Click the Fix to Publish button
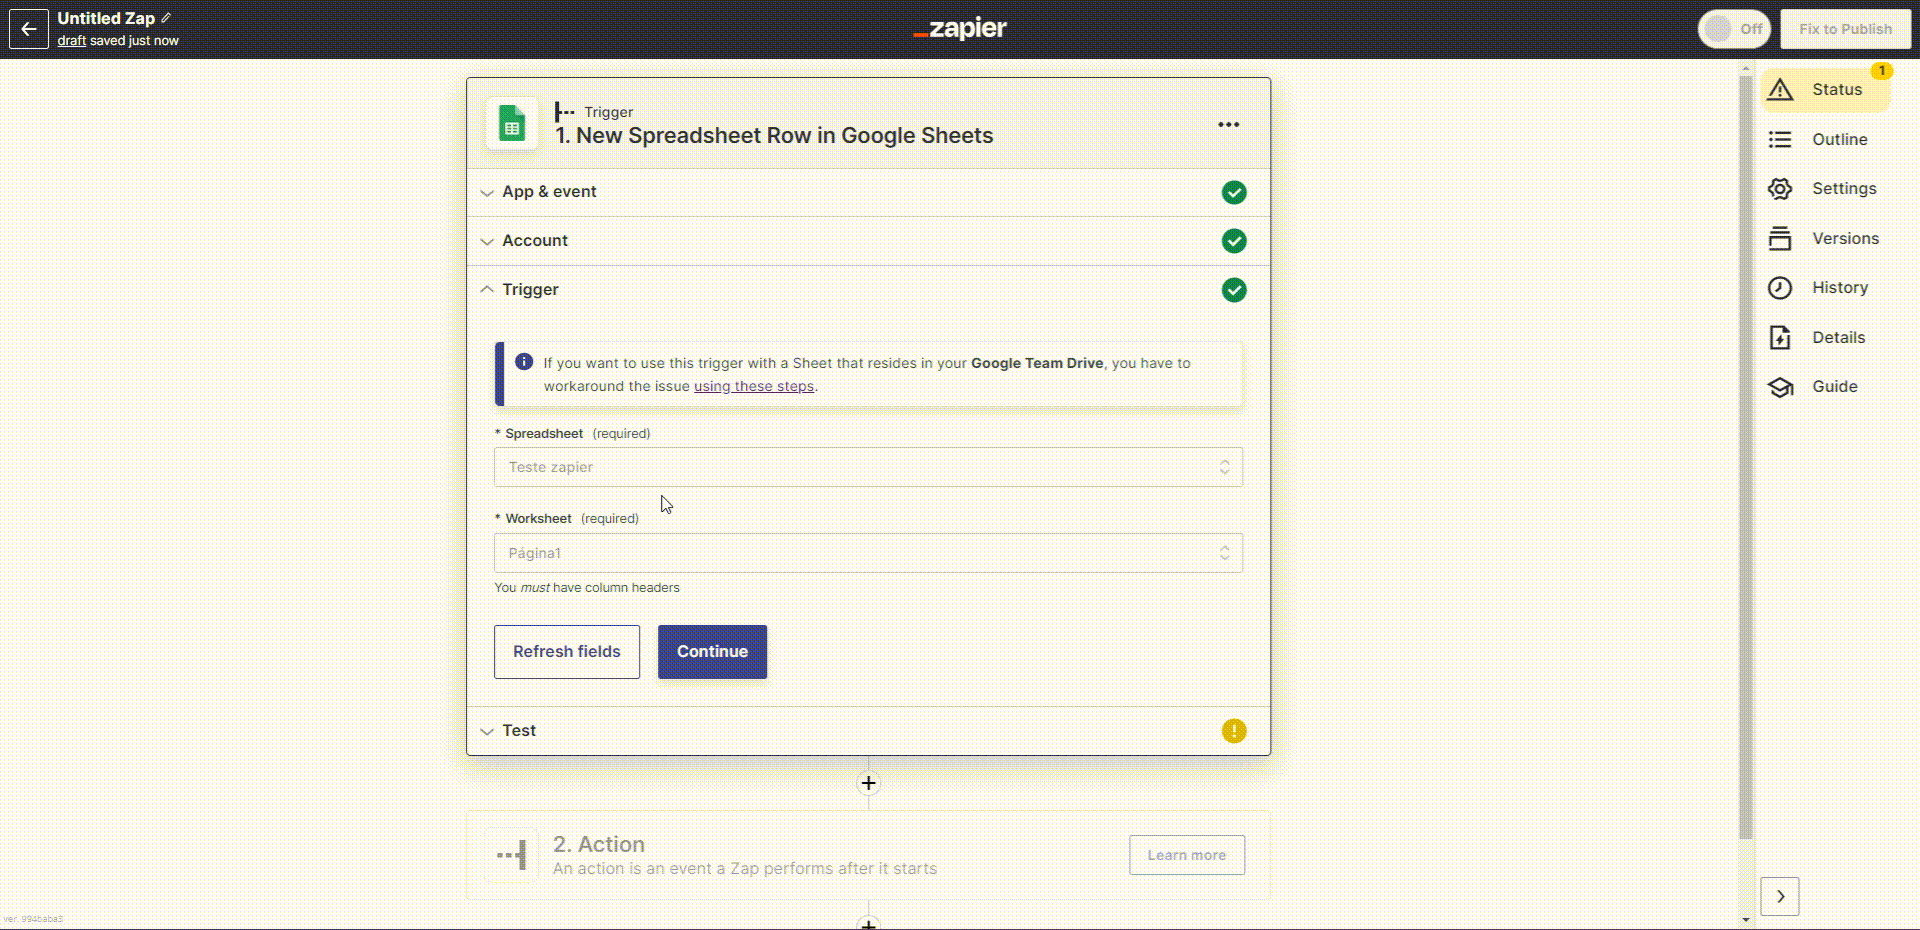Image resolution: width=1920 pixels, height=930 pixels. [x=1845, y=29]
